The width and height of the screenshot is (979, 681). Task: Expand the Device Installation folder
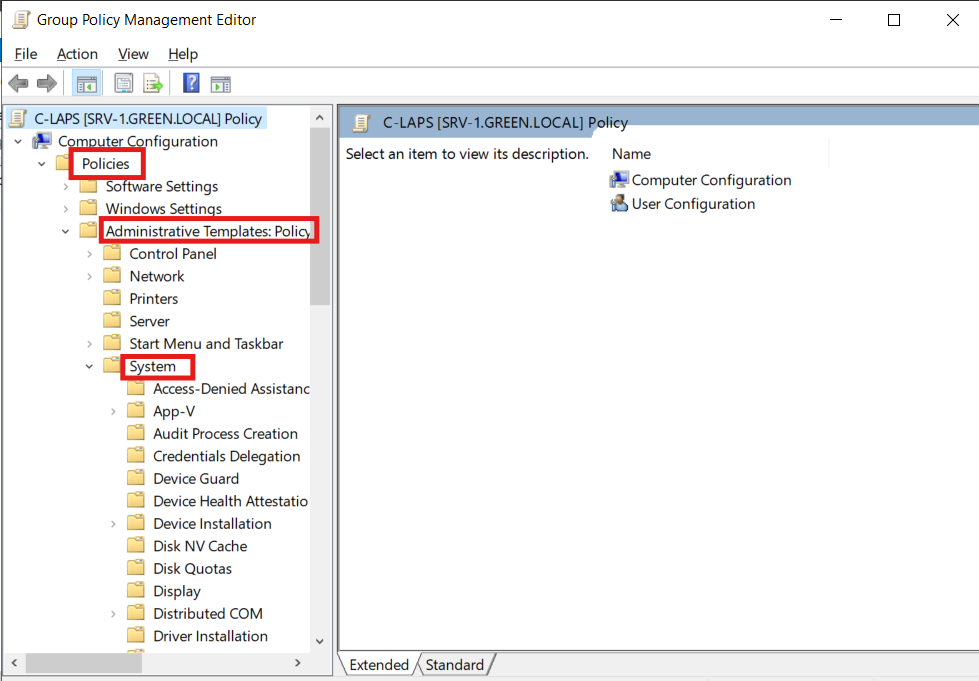point(114,524)
